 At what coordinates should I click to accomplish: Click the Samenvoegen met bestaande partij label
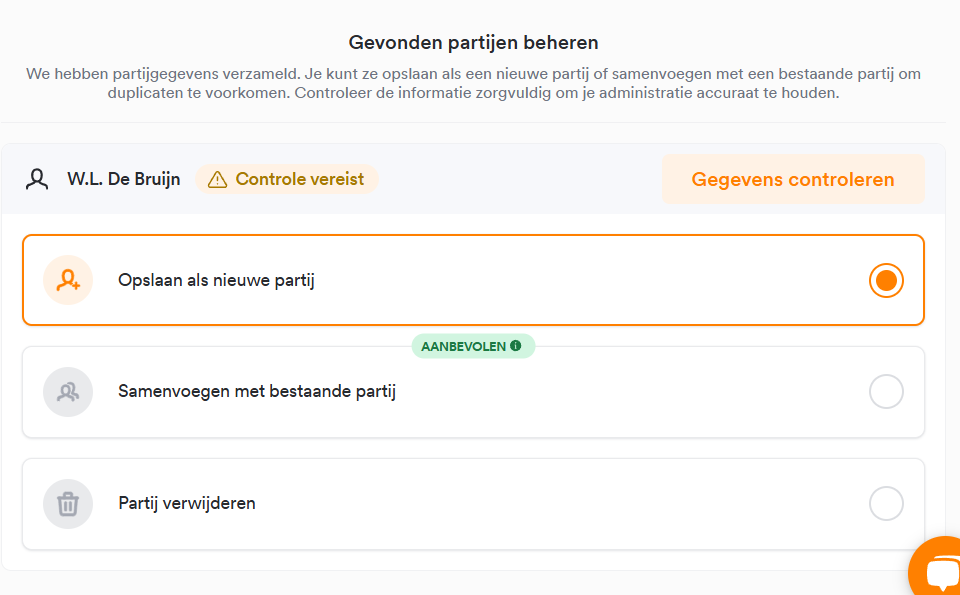click(257, 391)
